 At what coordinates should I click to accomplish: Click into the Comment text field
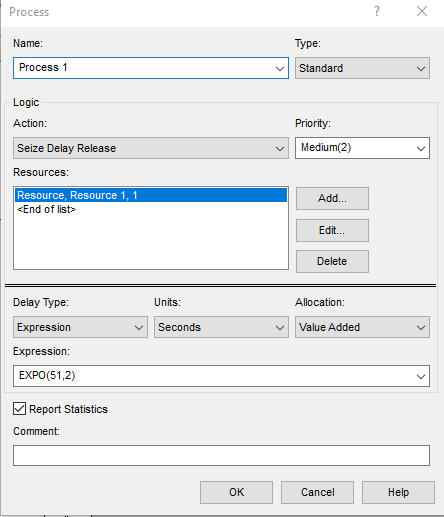[221, 455]
